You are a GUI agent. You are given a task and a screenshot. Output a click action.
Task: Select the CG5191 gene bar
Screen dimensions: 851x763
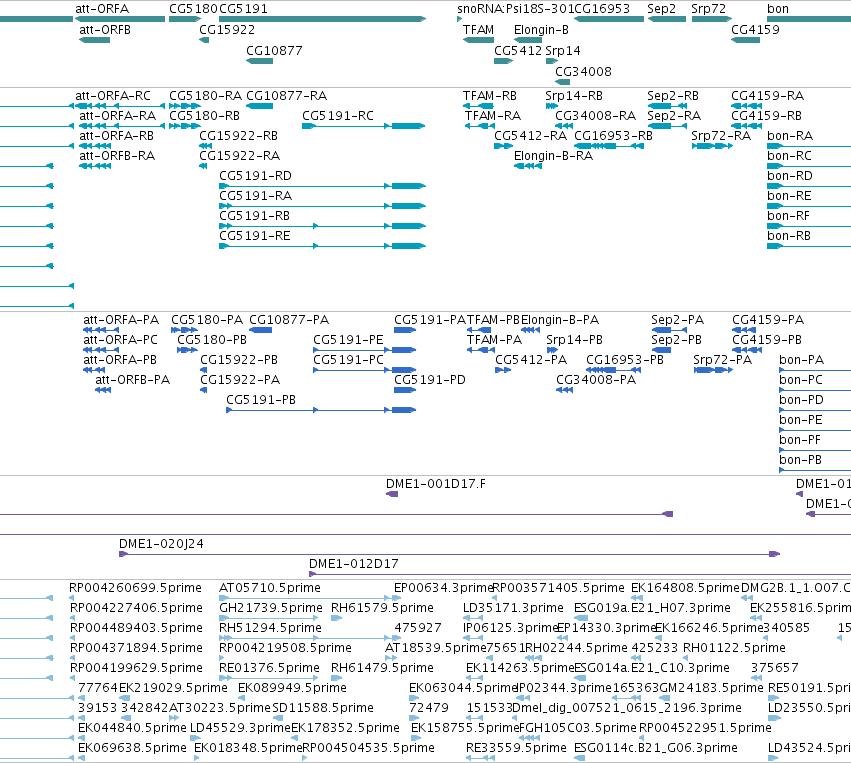click(322, 19)
